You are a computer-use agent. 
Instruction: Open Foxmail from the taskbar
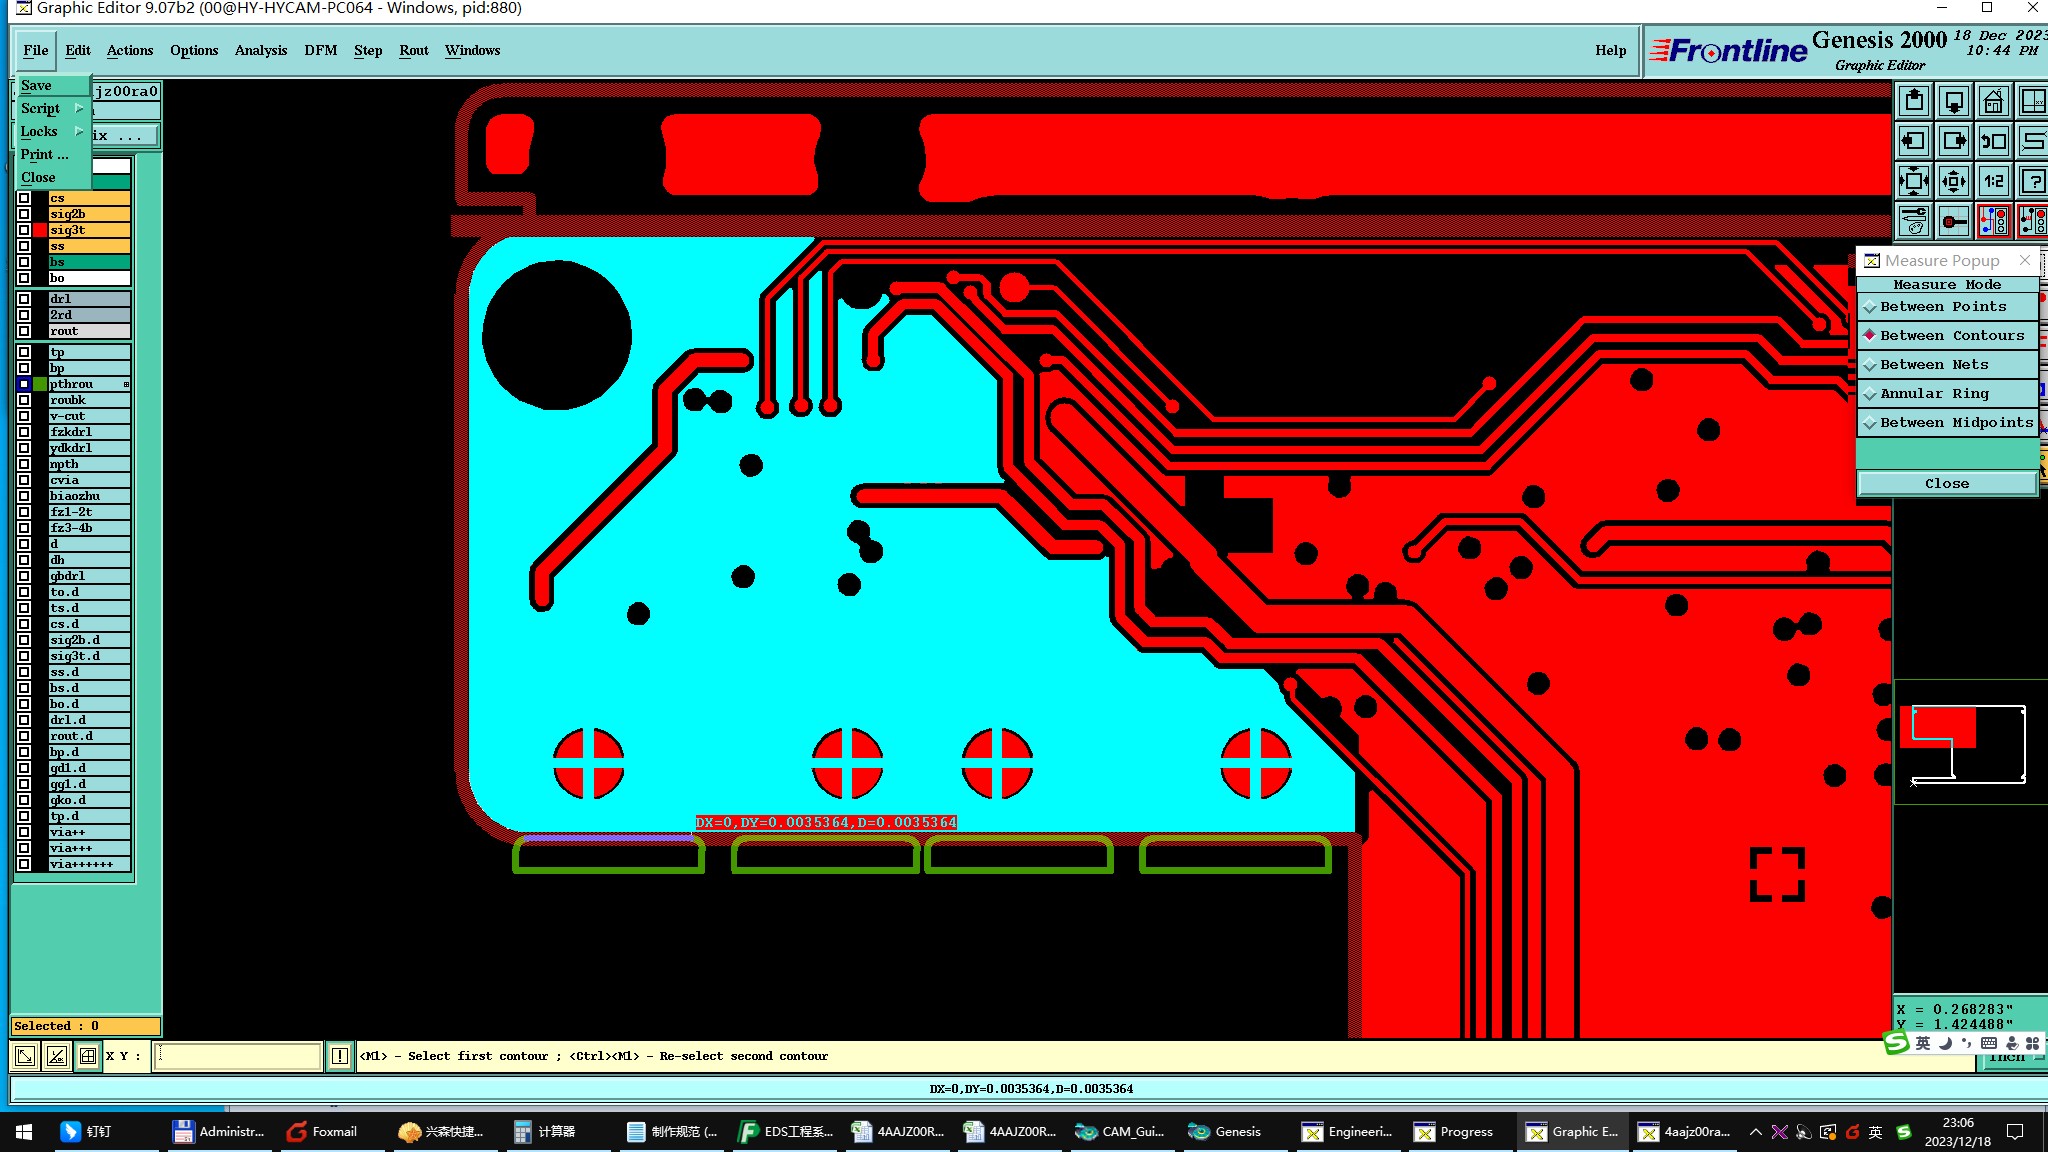[x=322, y=1132]
